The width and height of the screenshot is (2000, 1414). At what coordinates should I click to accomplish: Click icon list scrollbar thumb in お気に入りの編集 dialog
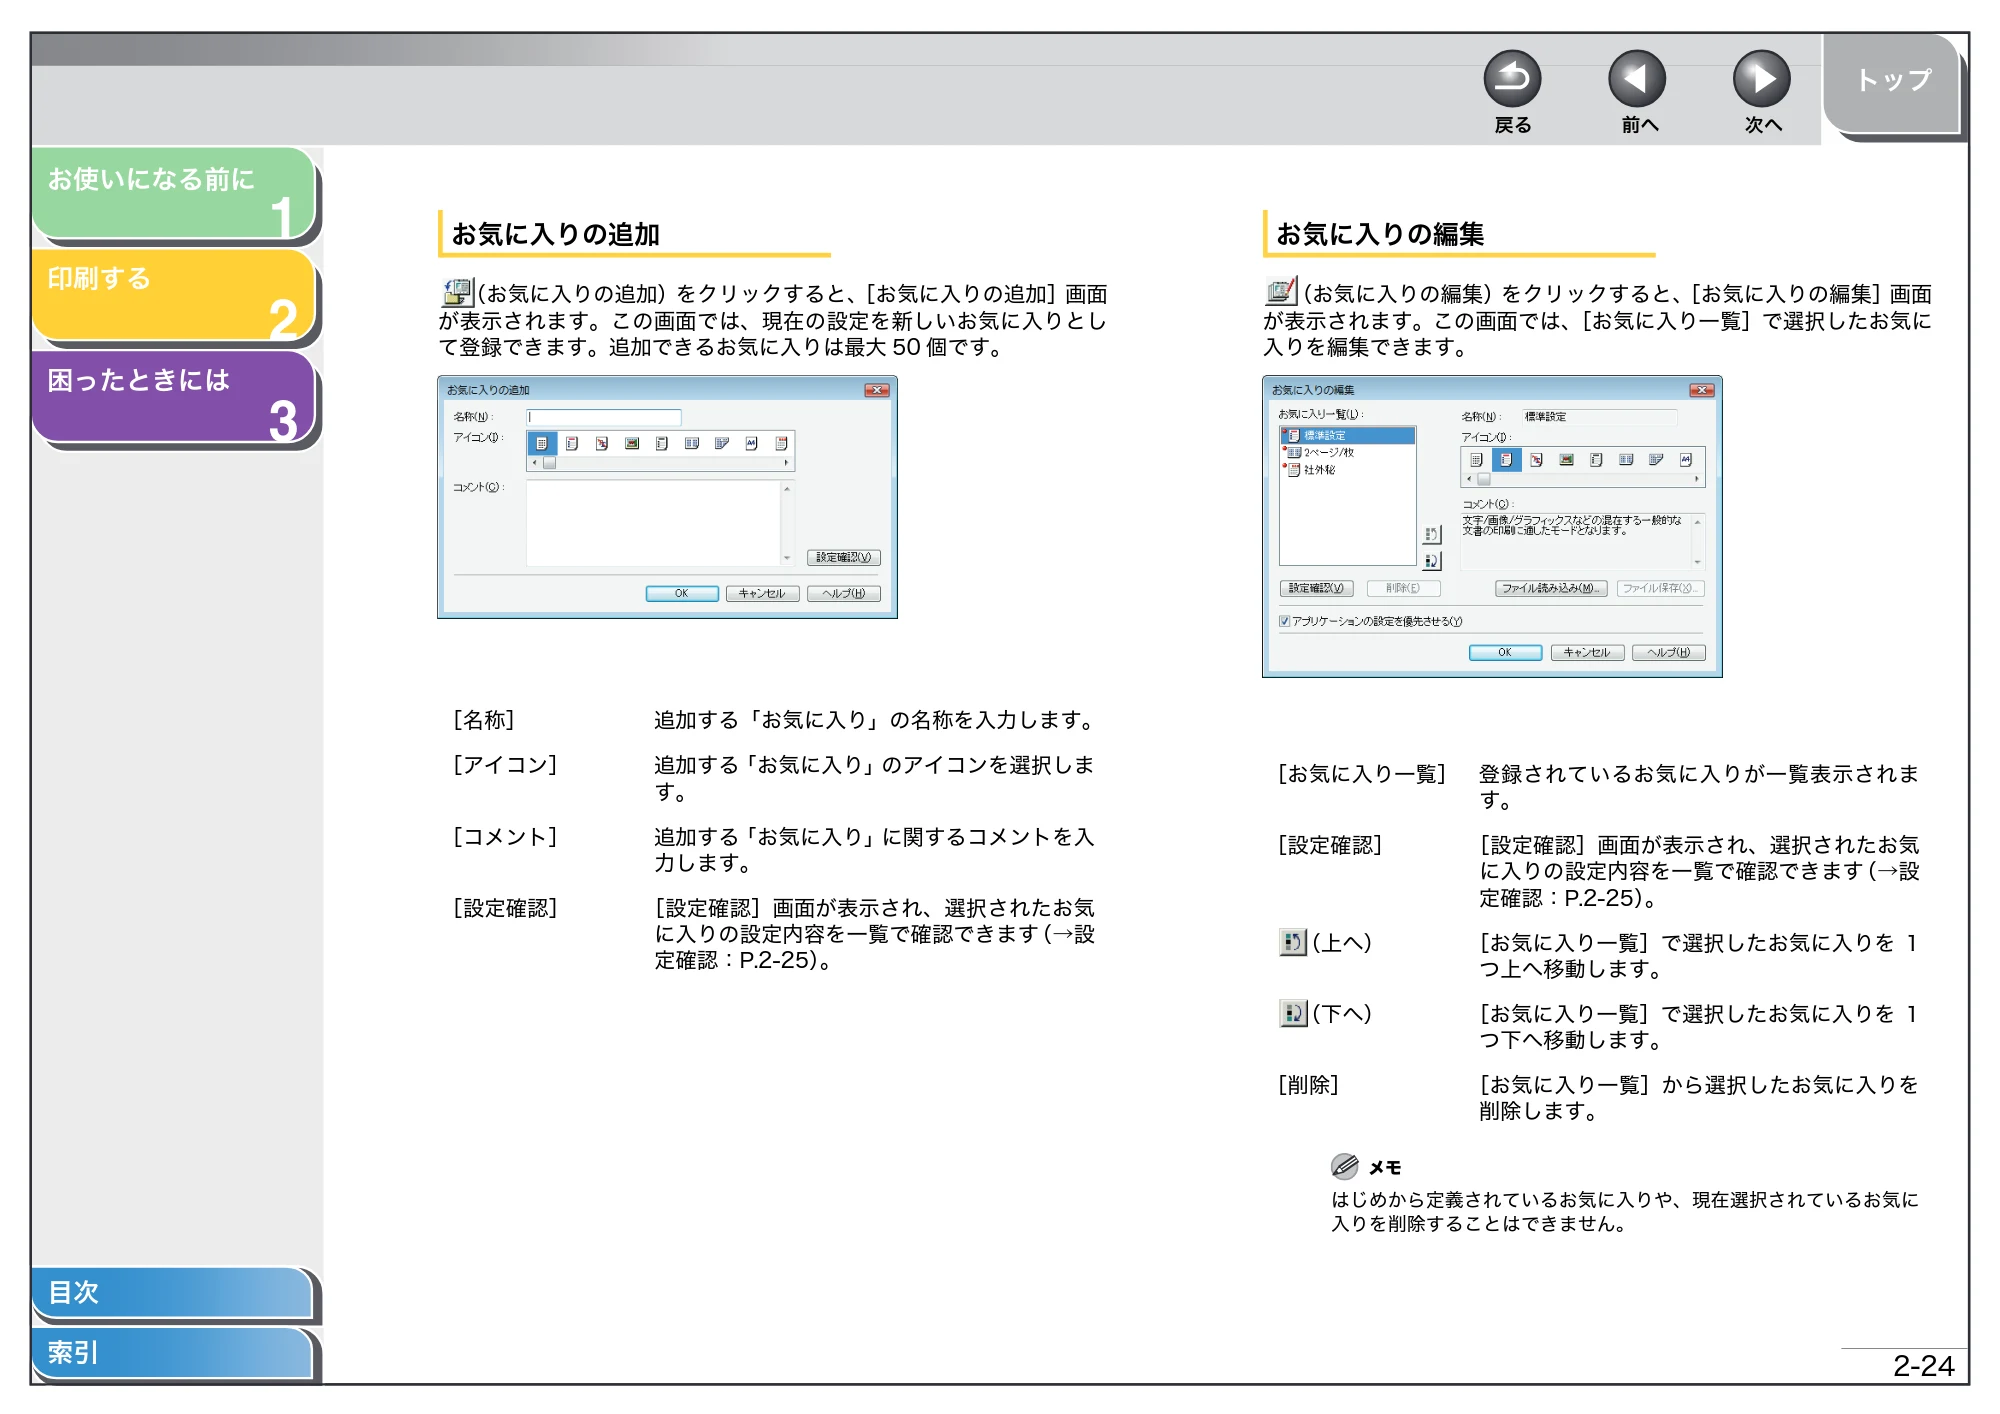1484,480
